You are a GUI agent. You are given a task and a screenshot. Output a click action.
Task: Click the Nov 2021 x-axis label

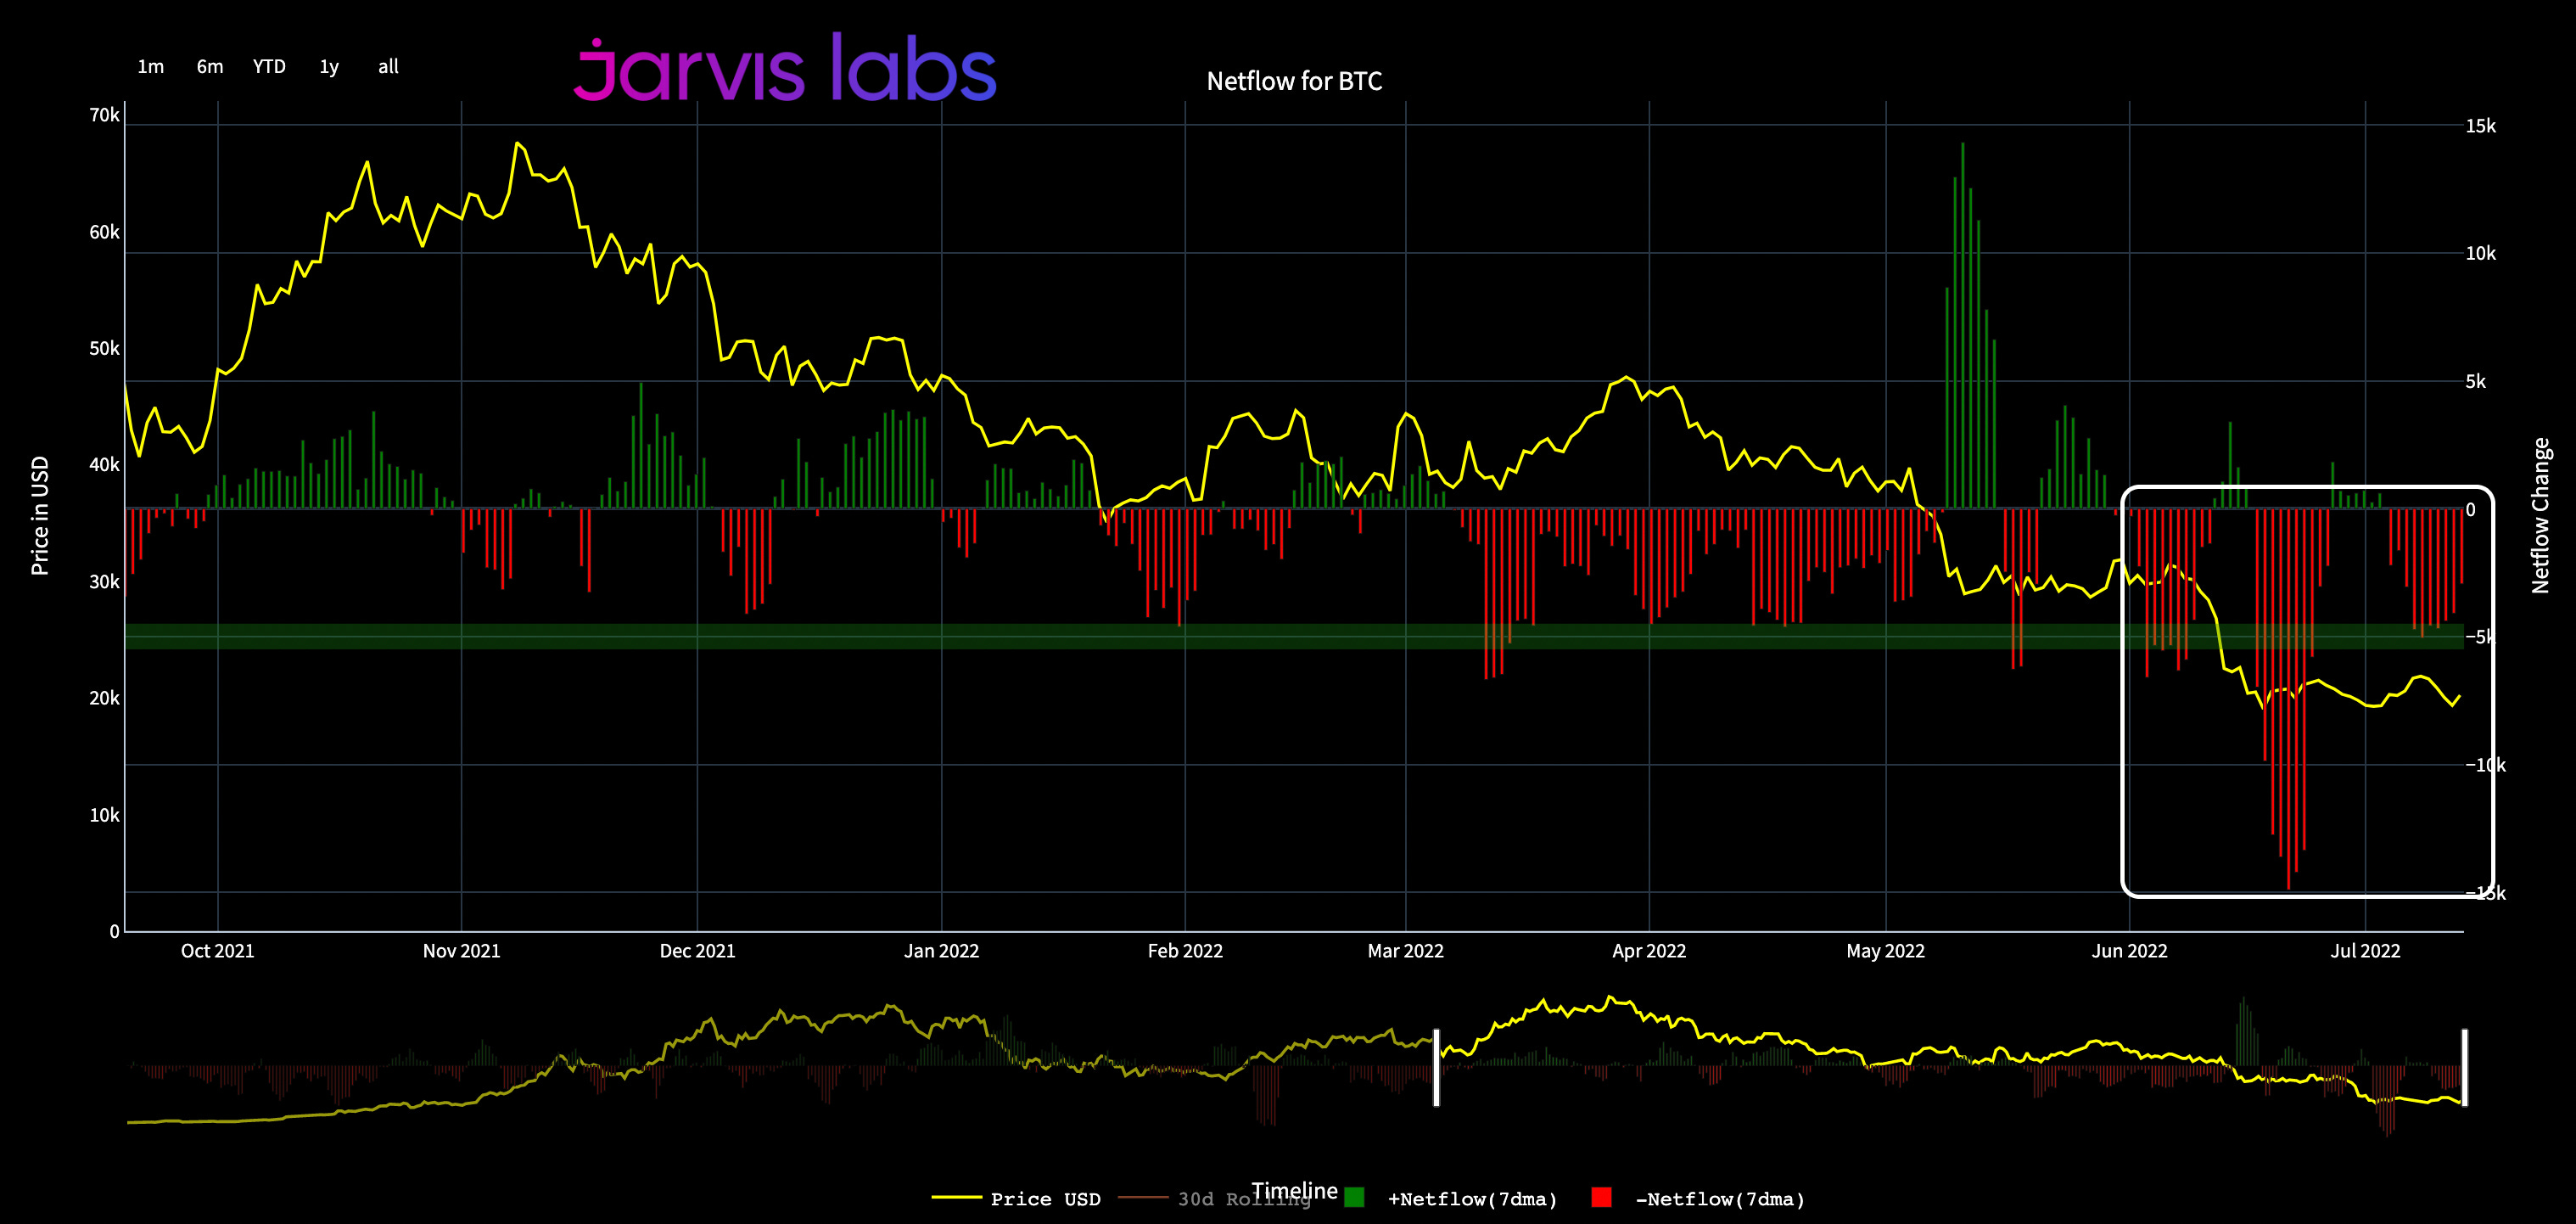tap(461, 951)
